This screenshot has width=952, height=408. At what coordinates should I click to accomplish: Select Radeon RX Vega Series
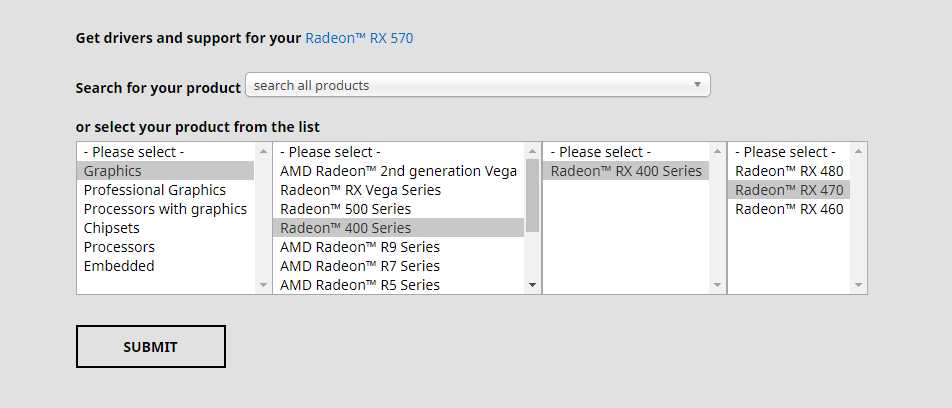361,190
